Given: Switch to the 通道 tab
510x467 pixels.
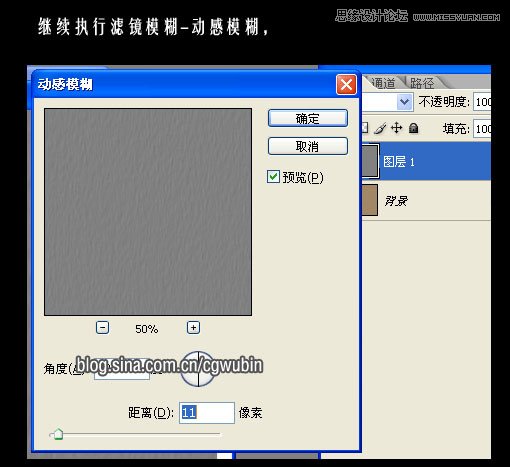Looking at the screenshot, I should click(x=383, y=83).
